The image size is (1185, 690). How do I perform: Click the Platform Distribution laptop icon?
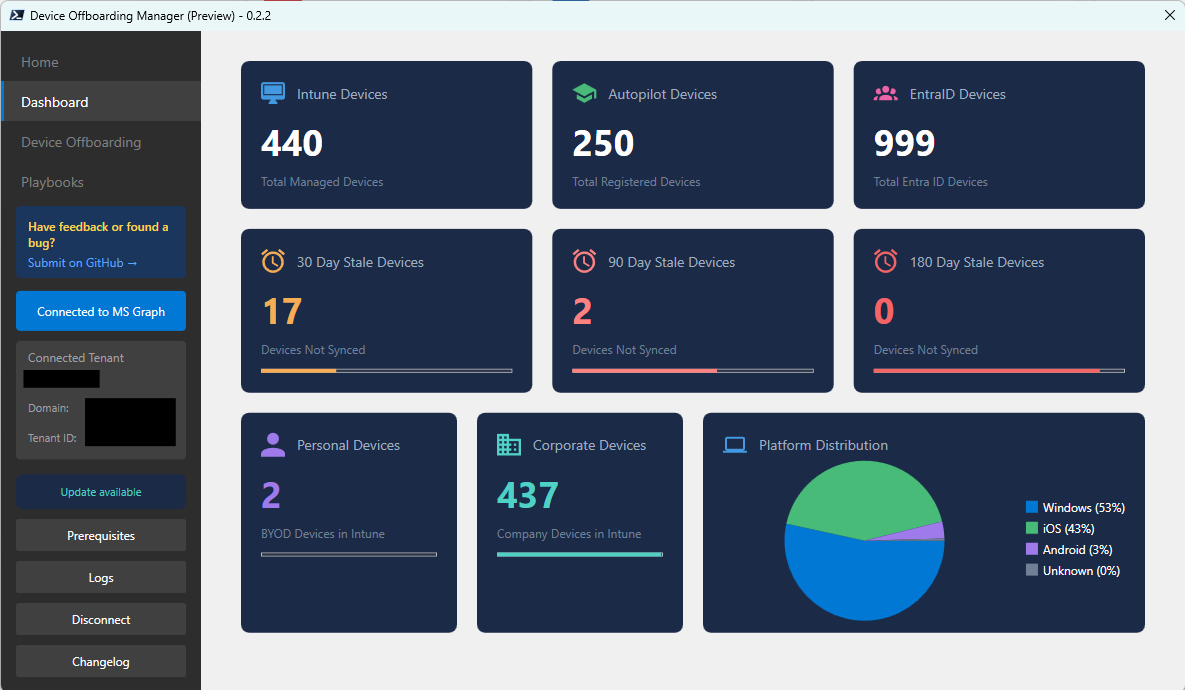pyautogui.click(x=735, y=445)
